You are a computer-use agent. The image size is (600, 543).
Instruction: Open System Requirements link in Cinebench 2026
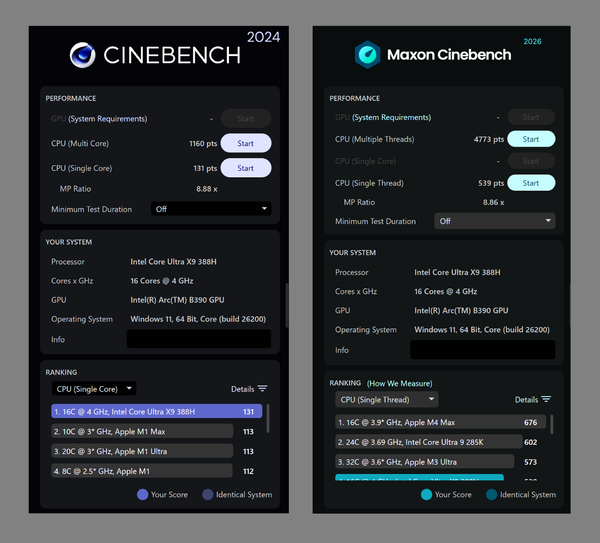coord(391,117)
